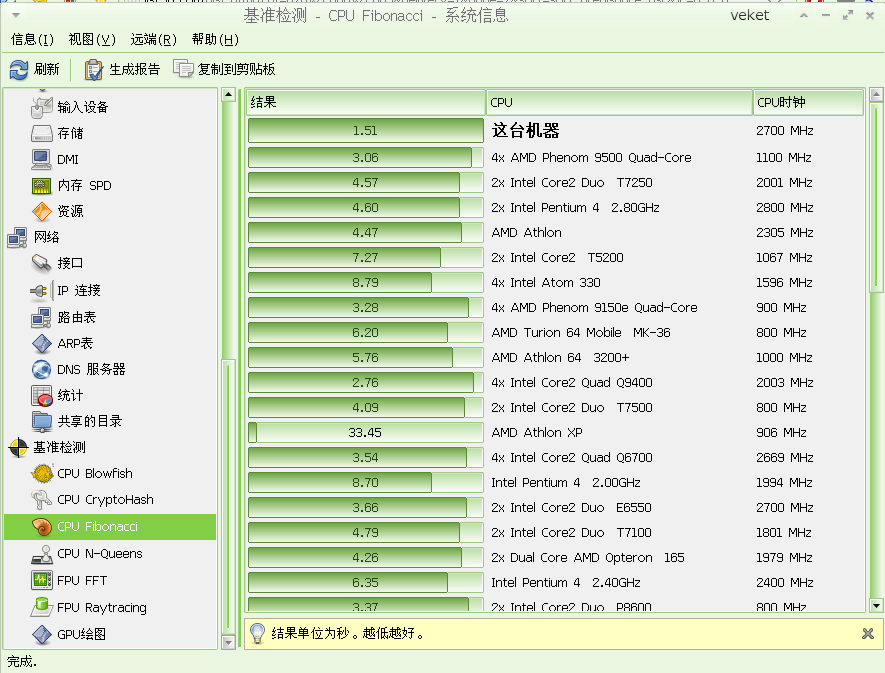
Task: Select the 输入设备 input devices icon
Action: (42, 107)
